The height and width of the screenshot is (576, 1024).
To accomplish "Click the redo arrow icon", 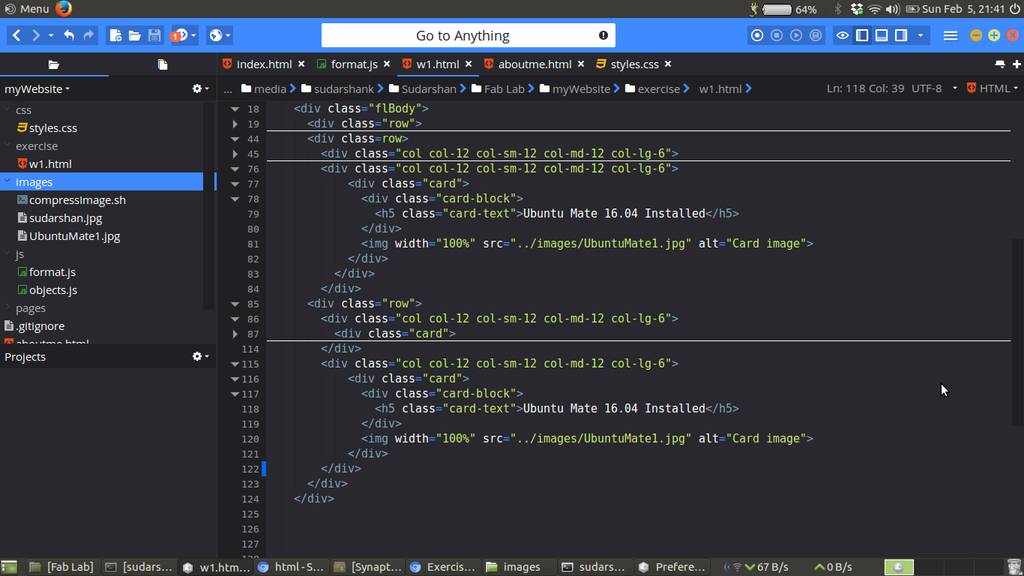I will (x=88, y=35).
